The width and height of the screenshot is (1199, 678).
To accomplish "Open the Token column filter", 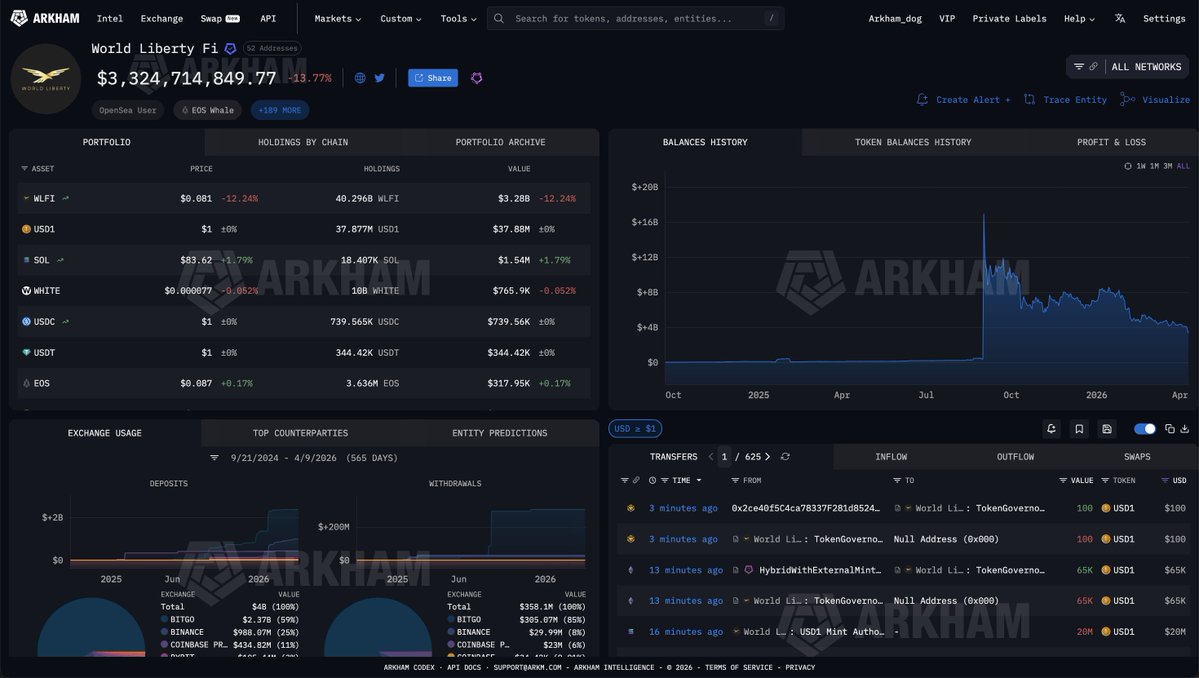I will click(x=1105, y=481).
